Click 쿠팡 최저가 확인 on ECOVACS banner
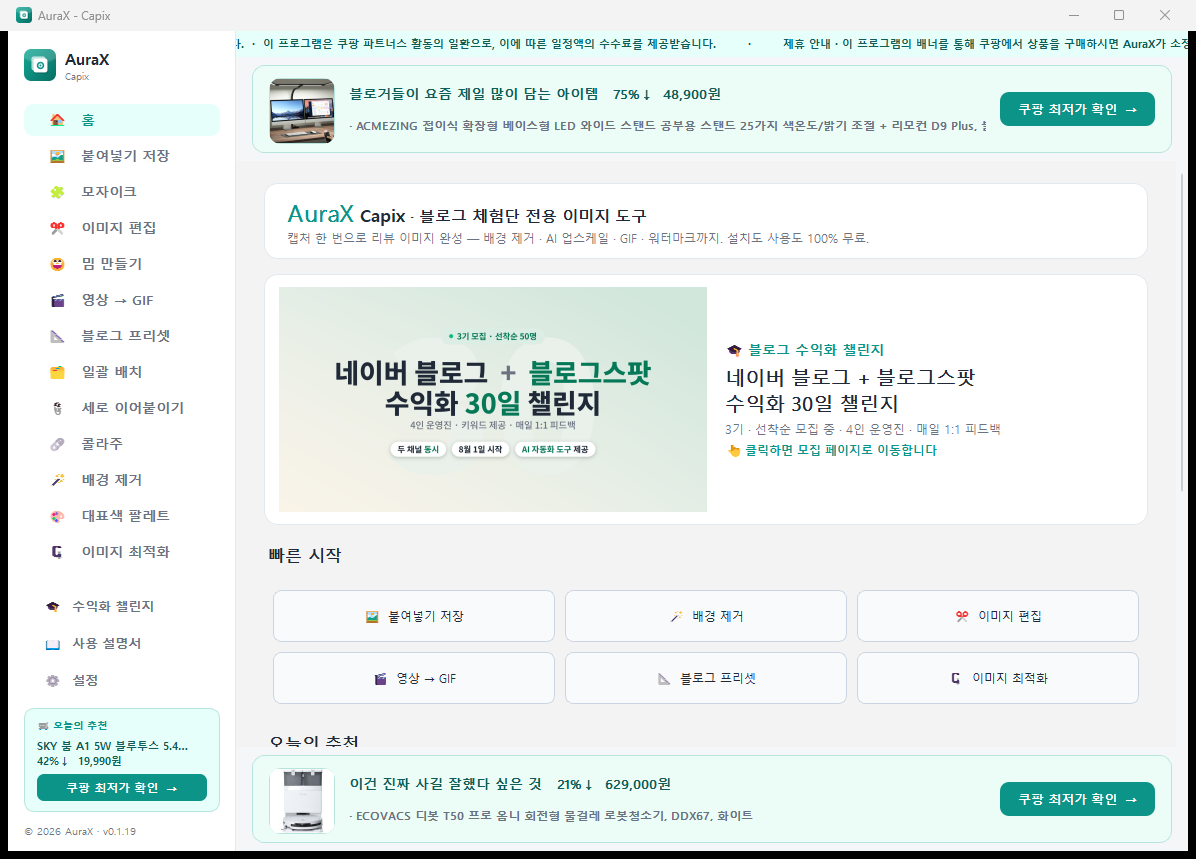Screen dimensions: 1196x859 coord(1077,799)
